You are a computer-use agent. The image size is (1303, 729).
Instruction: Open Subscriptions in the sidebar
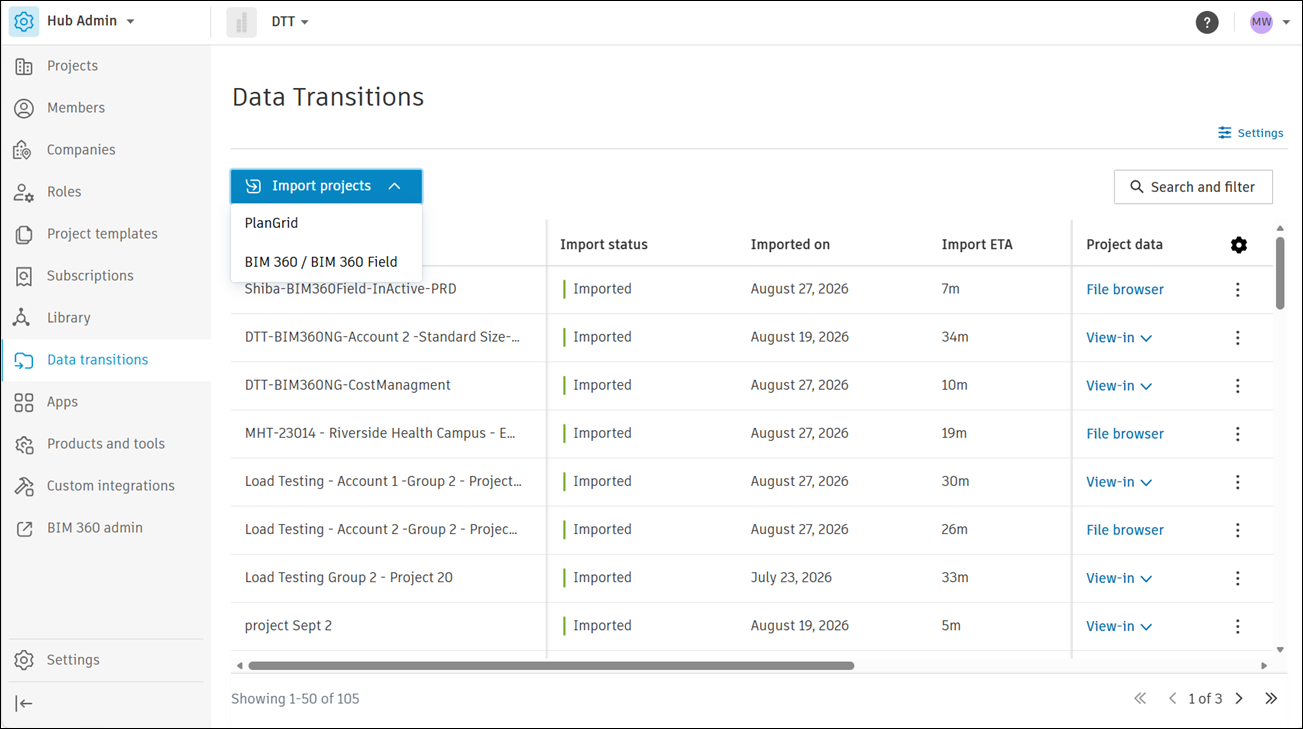[x=90, y=276]
